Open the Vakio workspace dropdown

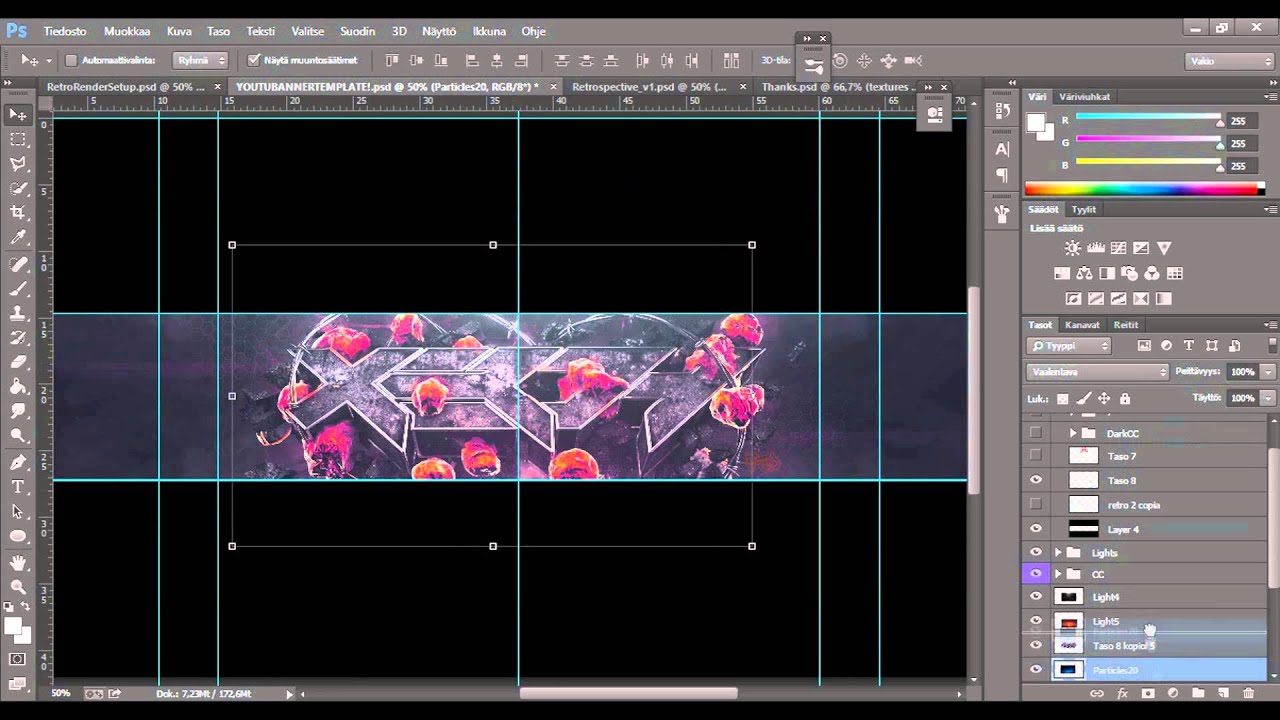click(1229, 61)
